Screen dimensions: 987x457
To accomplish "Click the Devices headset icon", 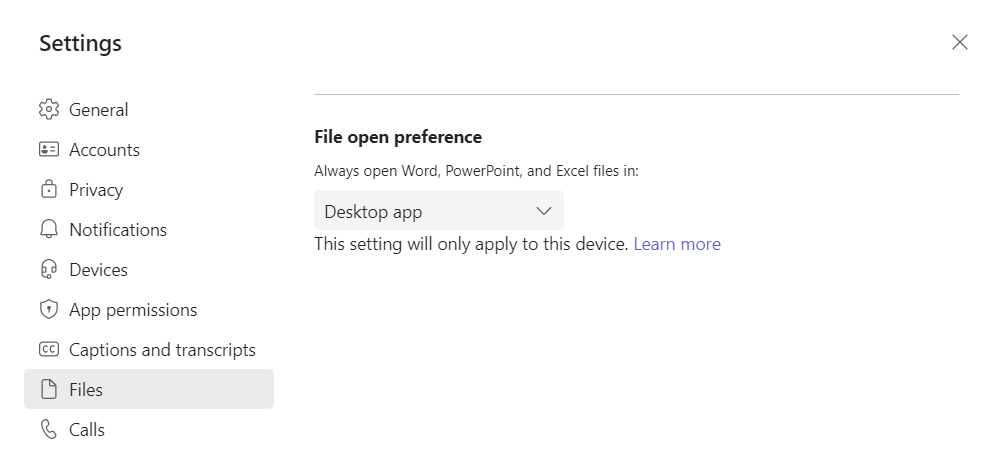I will (x=48, y=269).
